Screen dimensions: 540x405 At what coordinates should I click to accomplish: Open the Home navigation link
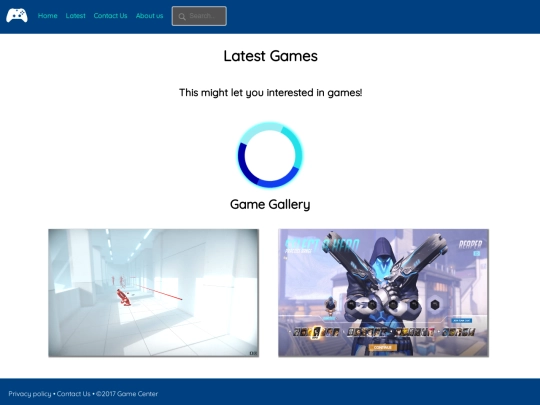tap(48, 16)
